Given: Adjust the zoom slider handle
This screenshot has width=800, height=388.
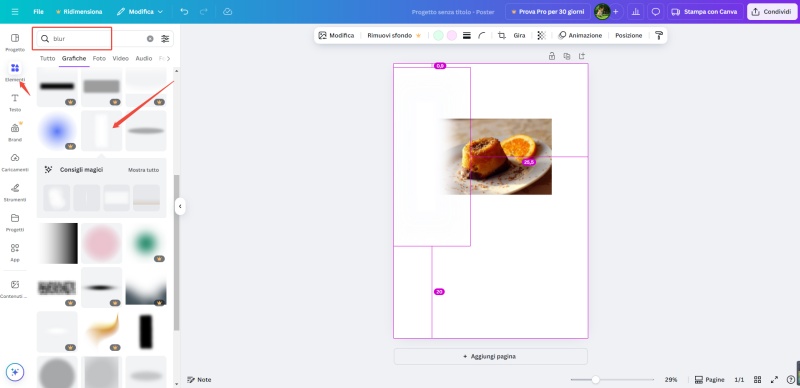Looking at the screenshot, I should pyautogui.click(x=595, y=380).
